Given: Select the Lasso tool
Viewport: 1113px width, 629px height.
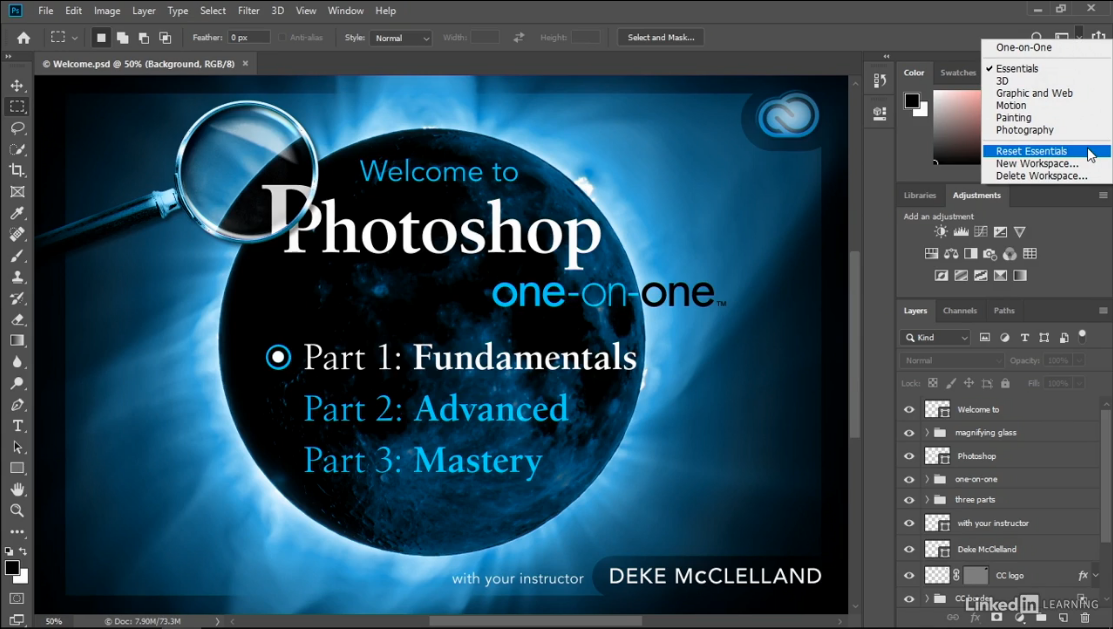Looking at the screenshot, I should [x=17, y=128].
